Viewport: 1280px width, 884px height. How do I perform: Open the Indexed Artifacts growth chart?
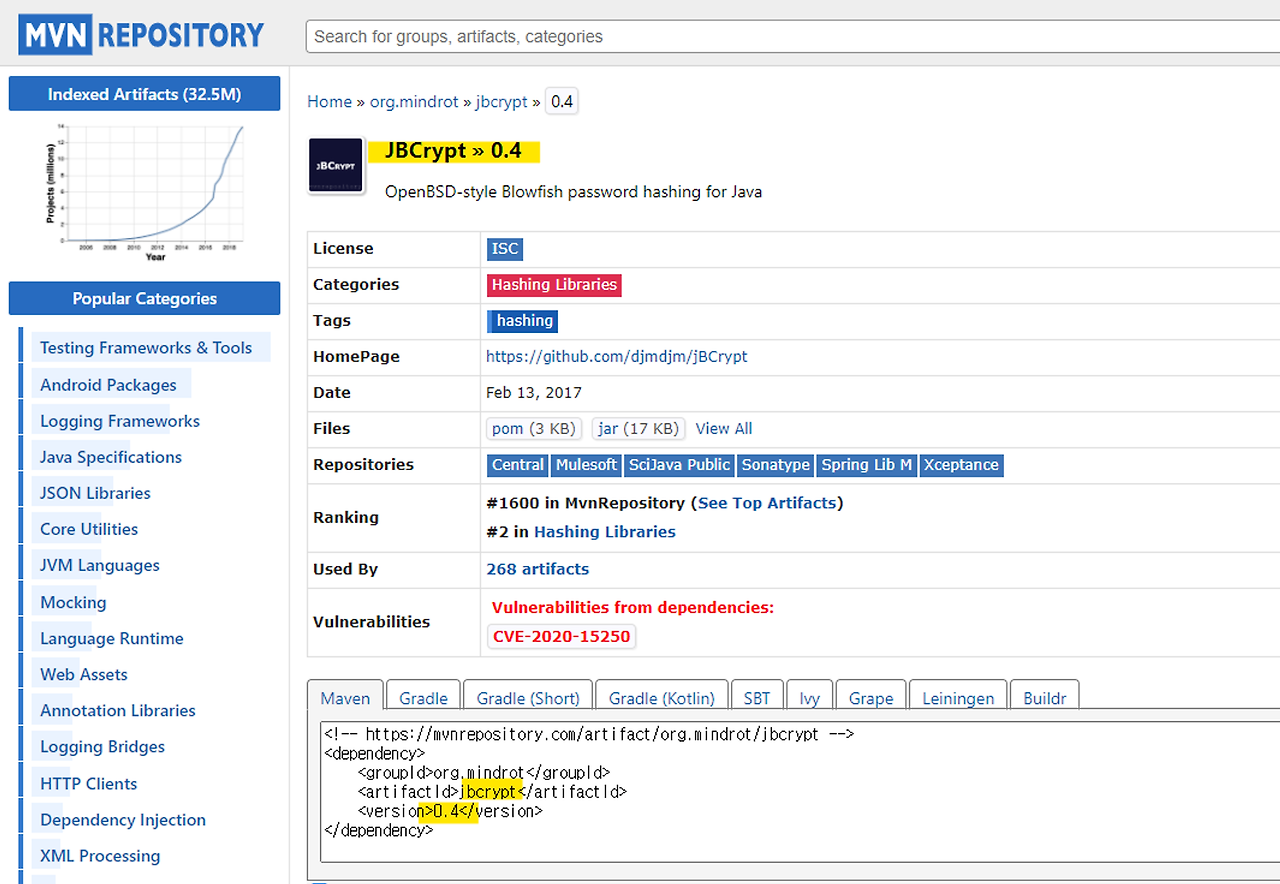145,192
